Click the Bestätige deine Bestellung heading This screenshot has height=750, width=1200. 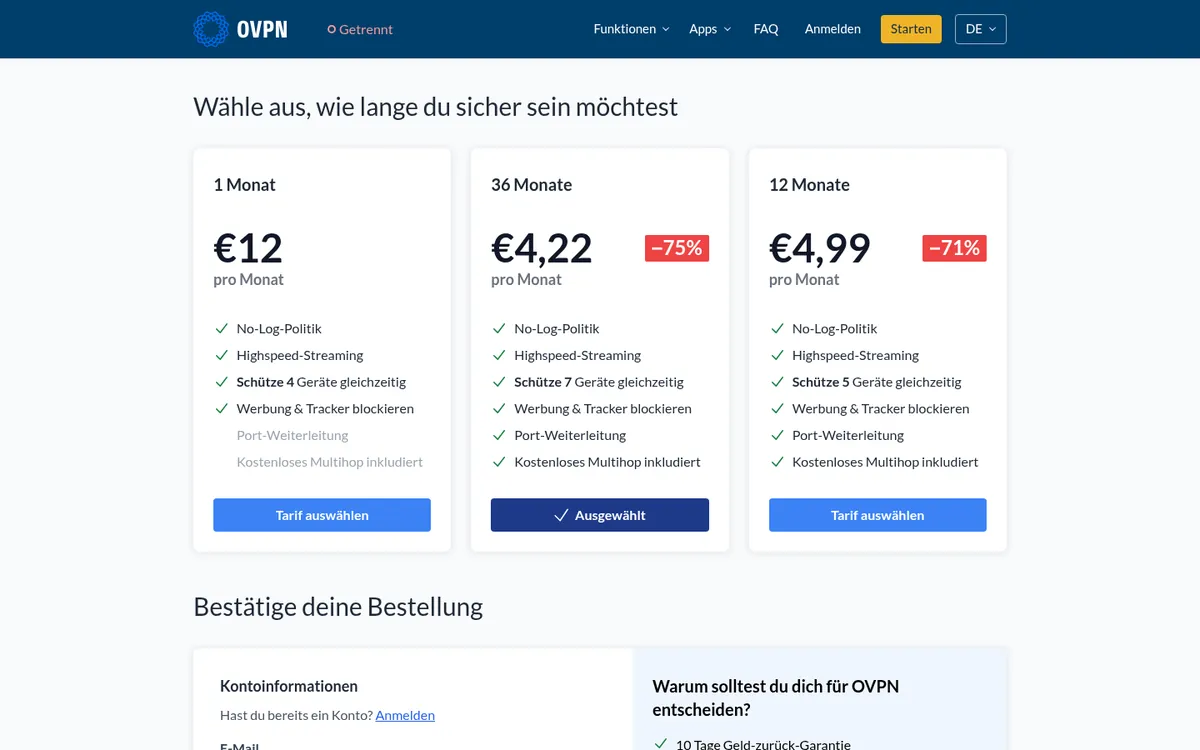pos(338,607)
